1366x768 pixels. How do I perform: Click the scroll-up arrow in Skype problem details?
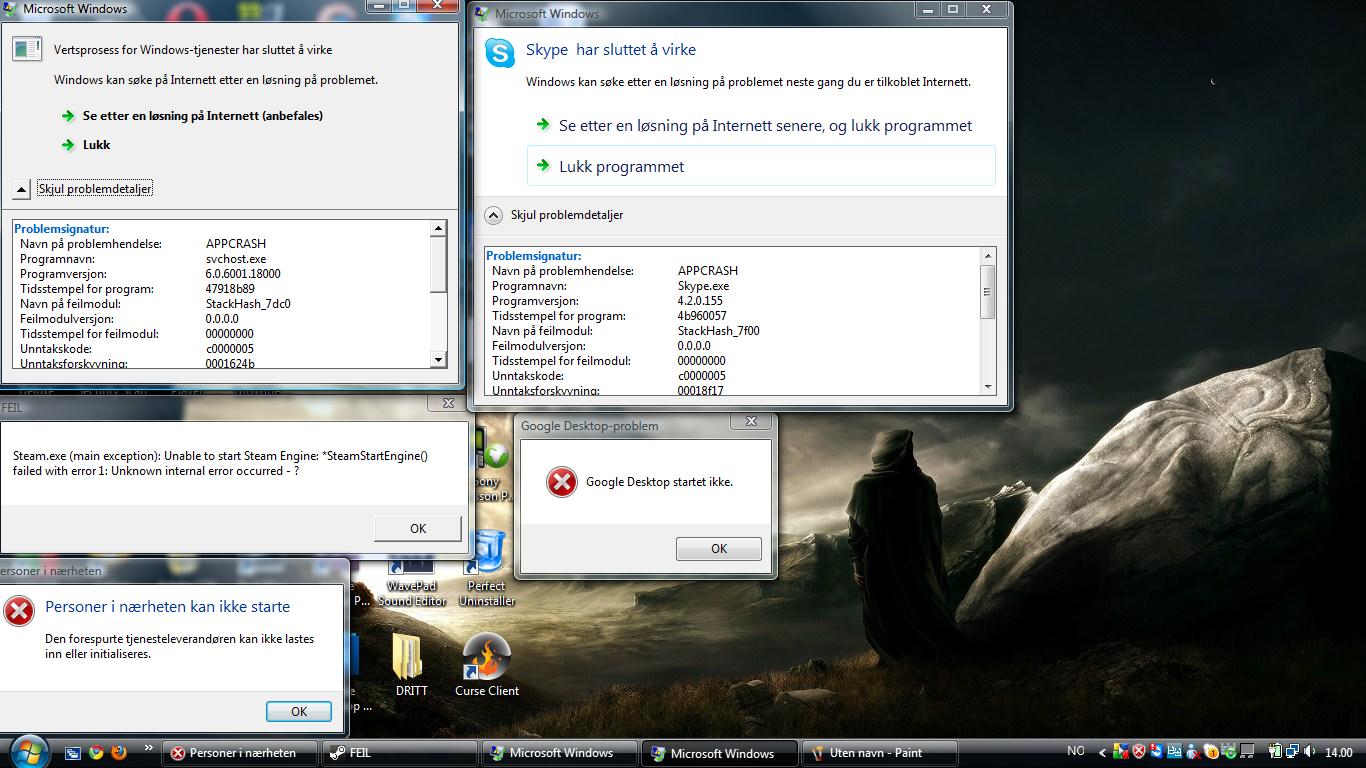[x=988, y=256]
